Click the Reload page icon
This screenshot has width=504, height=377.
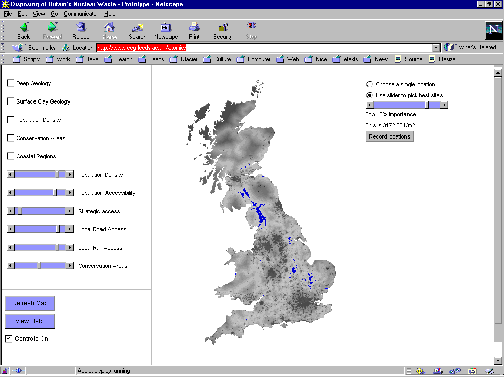(81, 27)
